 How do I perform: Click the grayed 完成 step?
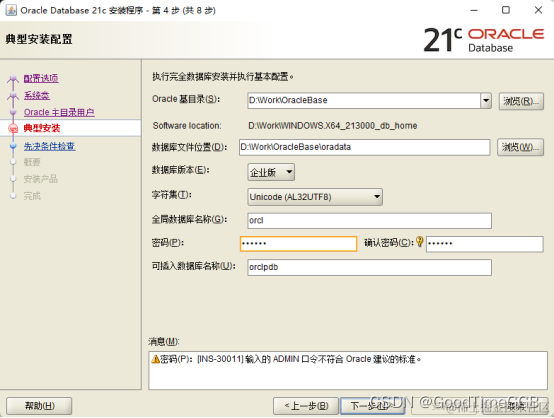tap(32, 196)
